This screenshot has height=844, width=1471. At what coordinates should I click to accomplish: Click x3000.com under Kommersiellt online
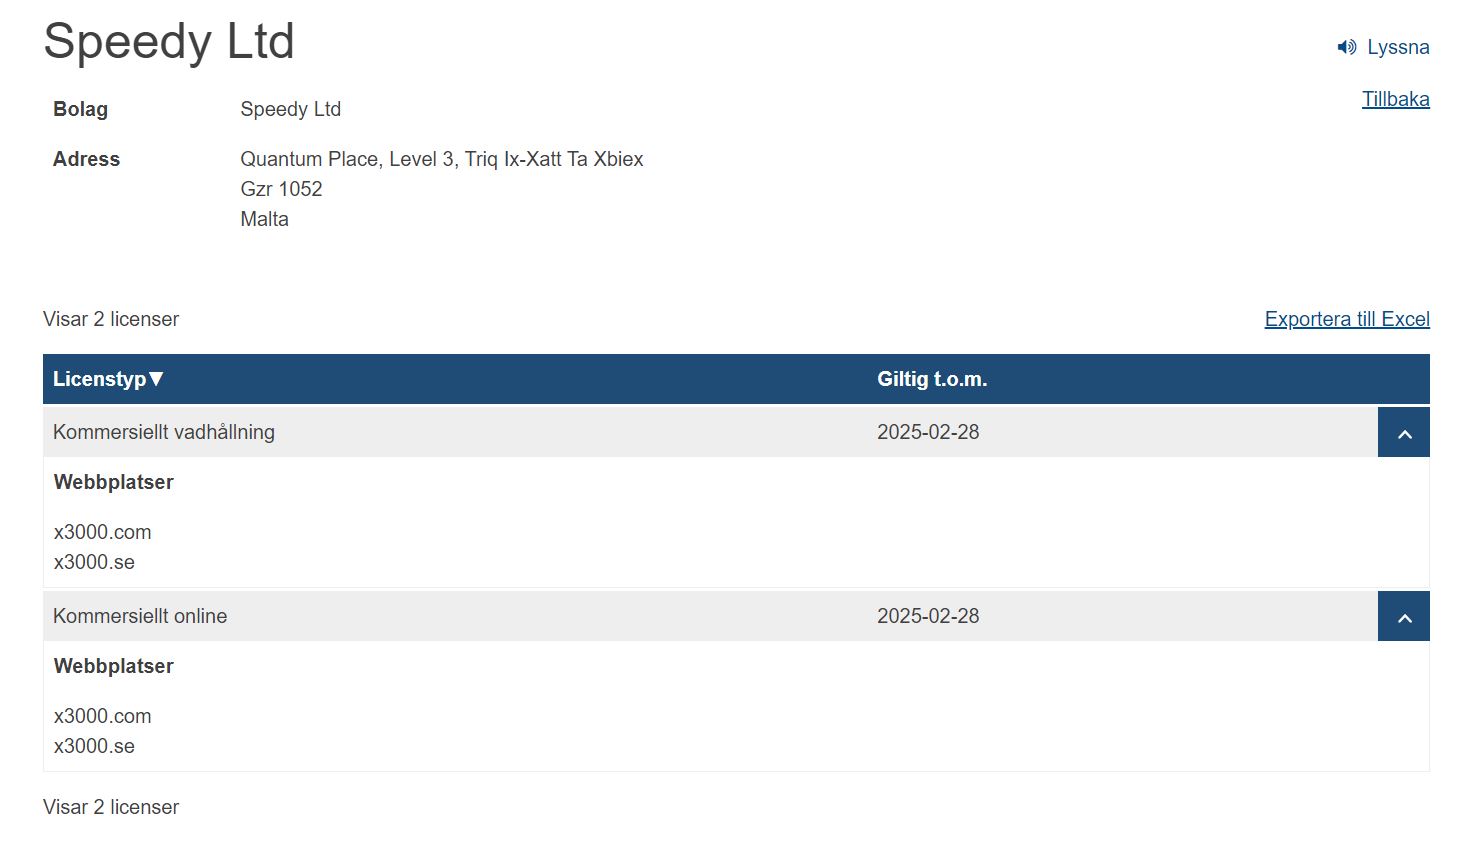click(103, 716)
